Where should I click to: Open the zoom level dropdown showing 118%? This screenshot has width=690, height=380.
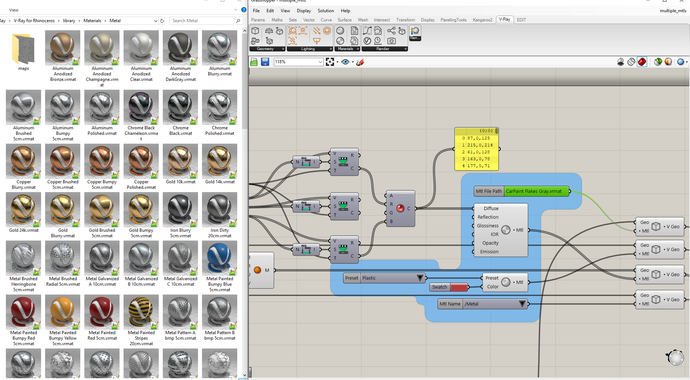[x=298, y=62]
